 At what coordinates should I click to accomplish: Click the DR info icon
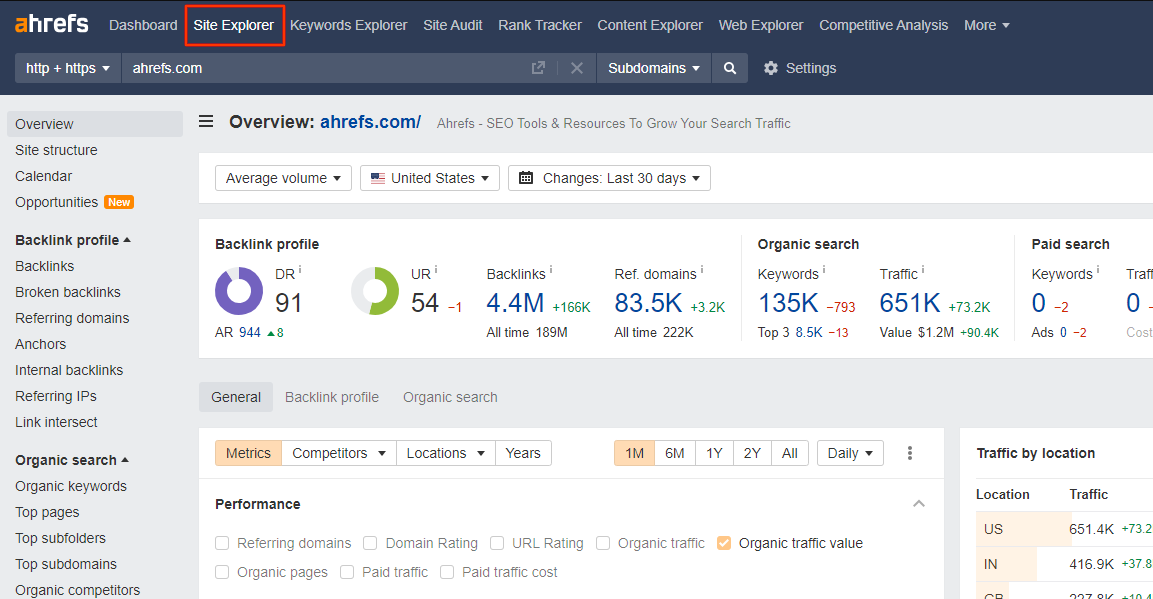(x=300, y=270)
